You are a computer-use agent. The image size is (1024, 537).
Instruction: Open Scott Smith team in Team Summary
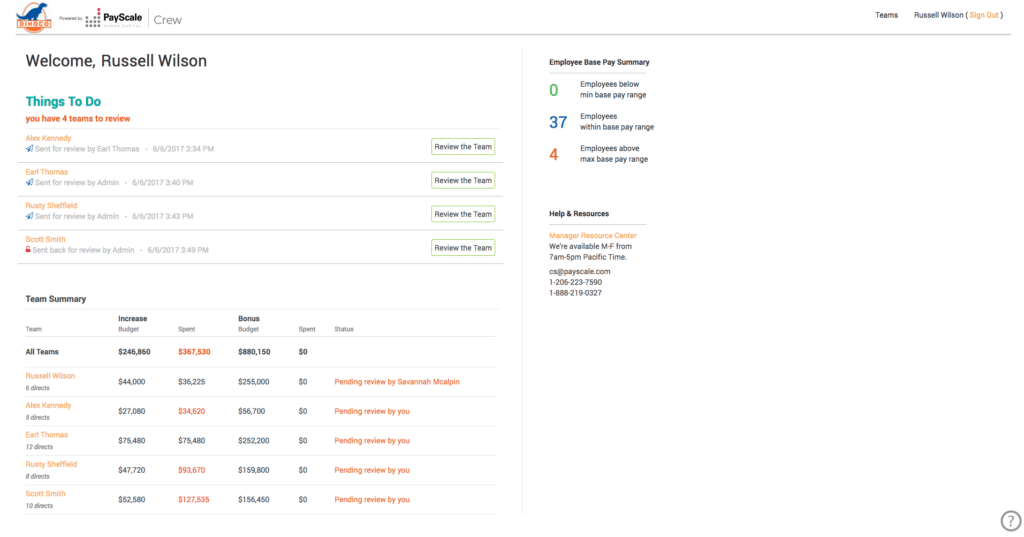[x=45, y=493]
